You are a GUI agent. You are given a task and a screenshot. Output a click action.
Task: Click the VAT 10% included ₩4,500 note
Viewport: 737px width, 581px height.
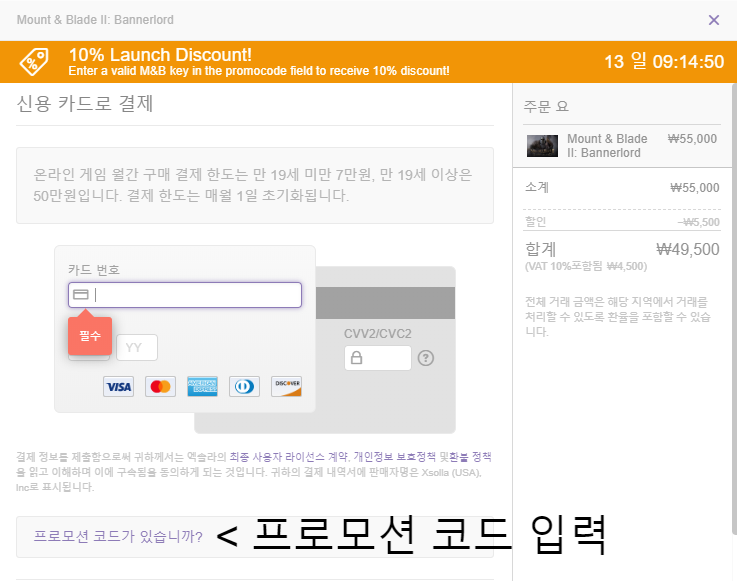pos(586,267)
